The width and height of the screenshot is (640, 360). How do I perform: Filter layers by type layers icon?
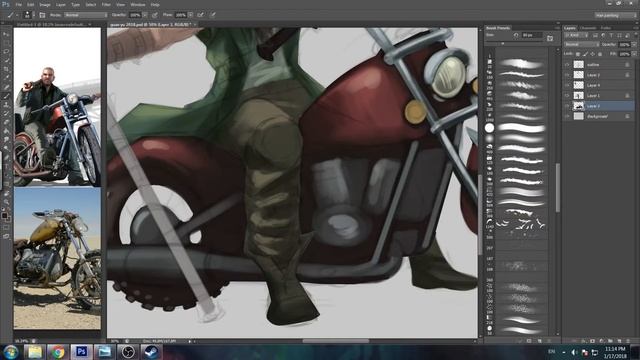[x=611, y=36]
